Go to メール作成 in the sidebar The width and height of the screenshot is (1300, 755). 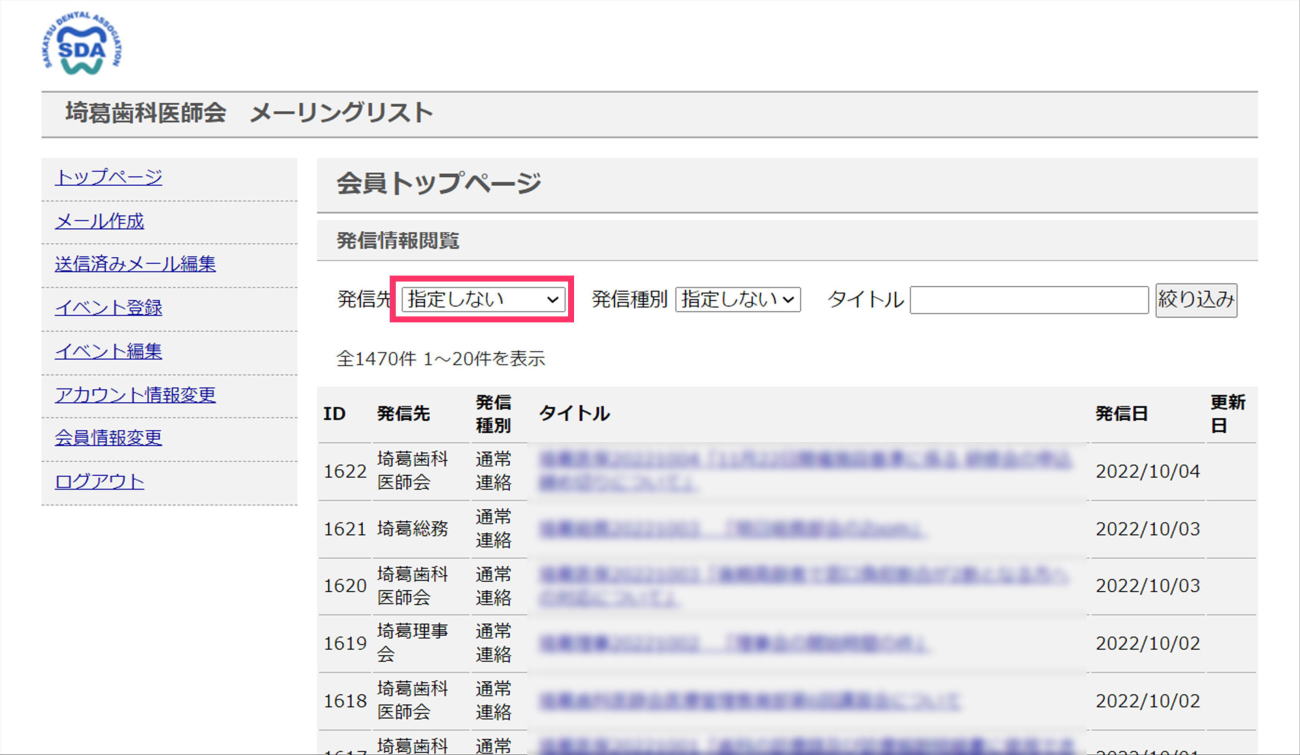coord(99,221)
